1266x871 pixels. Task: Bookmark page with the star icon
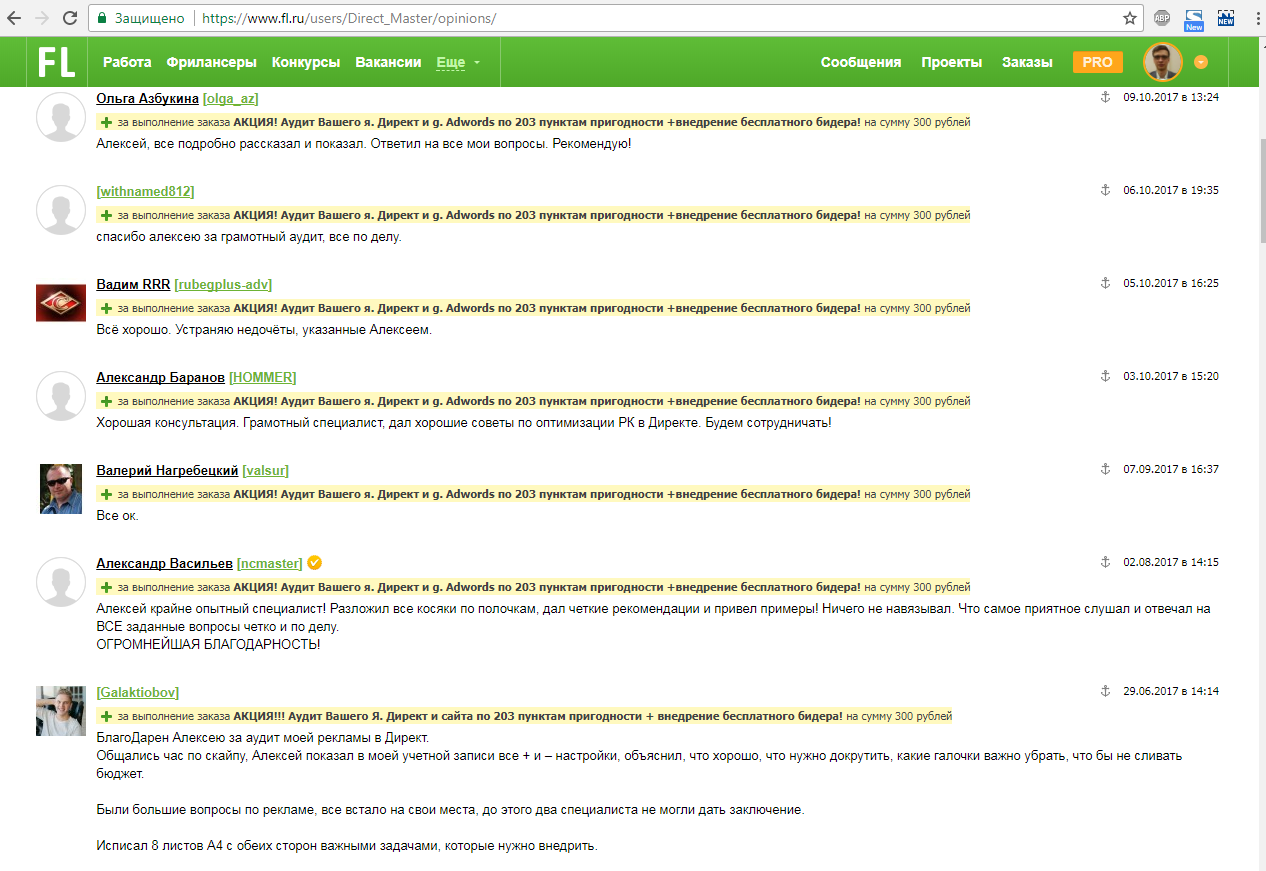pos(1130,18)
